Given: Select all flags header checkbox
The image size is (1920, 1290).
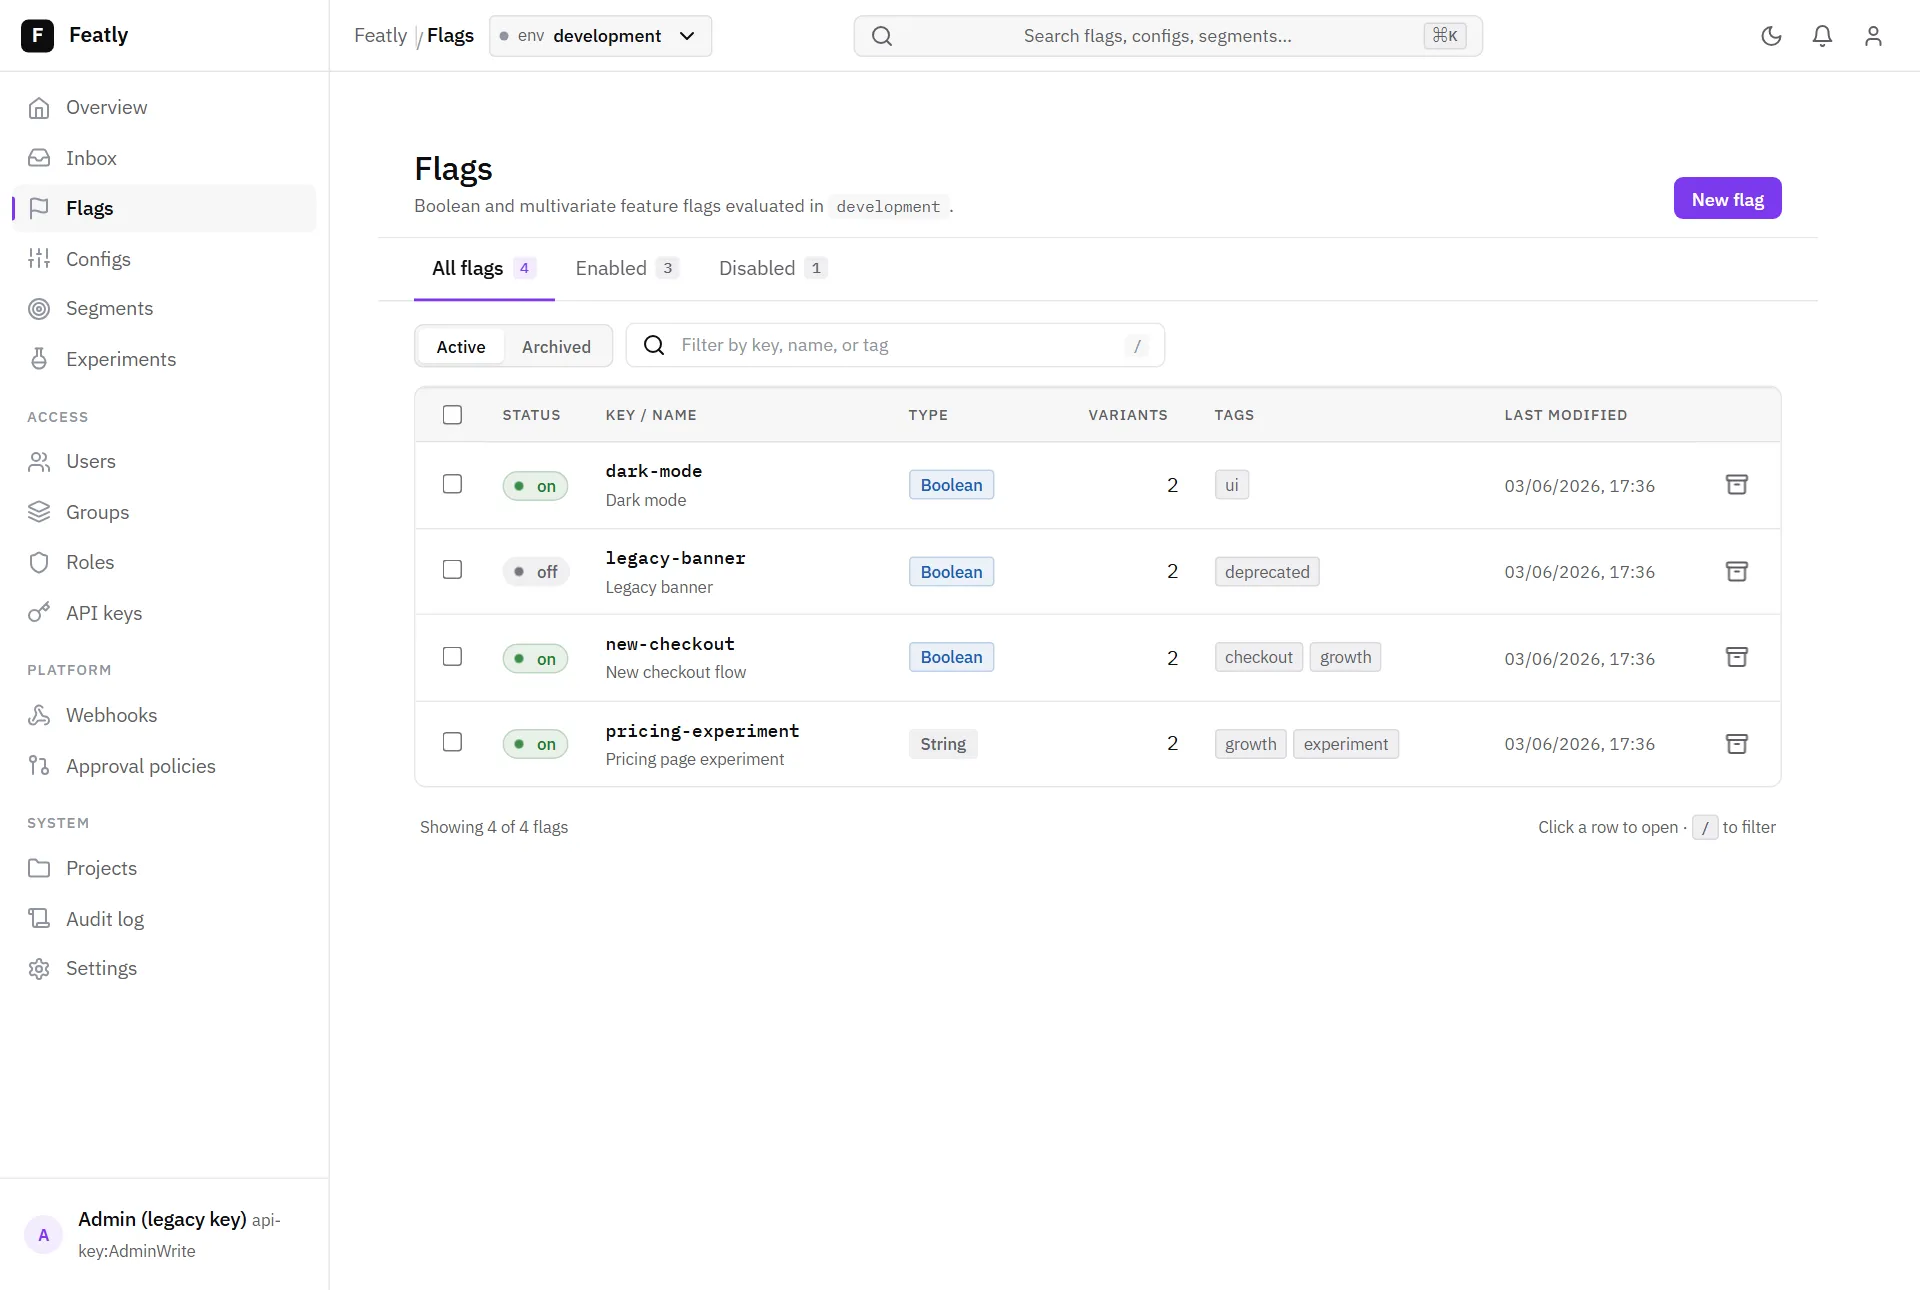Looking at the screenshot, I should pyautogui.click(x=452, y=415).
